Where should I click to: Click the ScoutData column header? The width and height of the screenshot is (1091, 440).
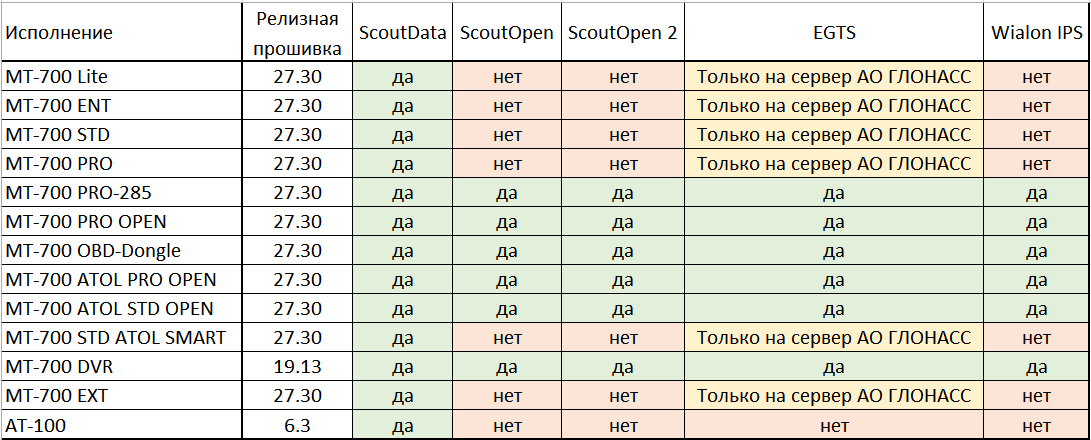pos(403,33)
